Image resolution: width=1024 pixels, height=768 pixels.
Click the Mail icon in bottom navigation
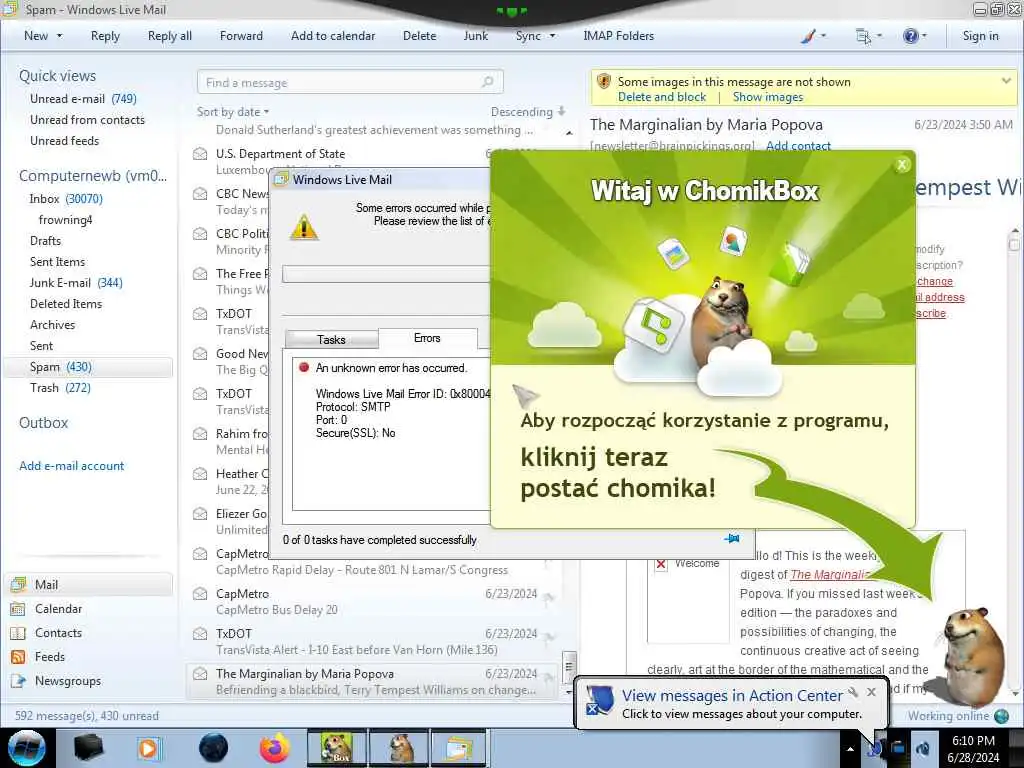tap(18, 584)
